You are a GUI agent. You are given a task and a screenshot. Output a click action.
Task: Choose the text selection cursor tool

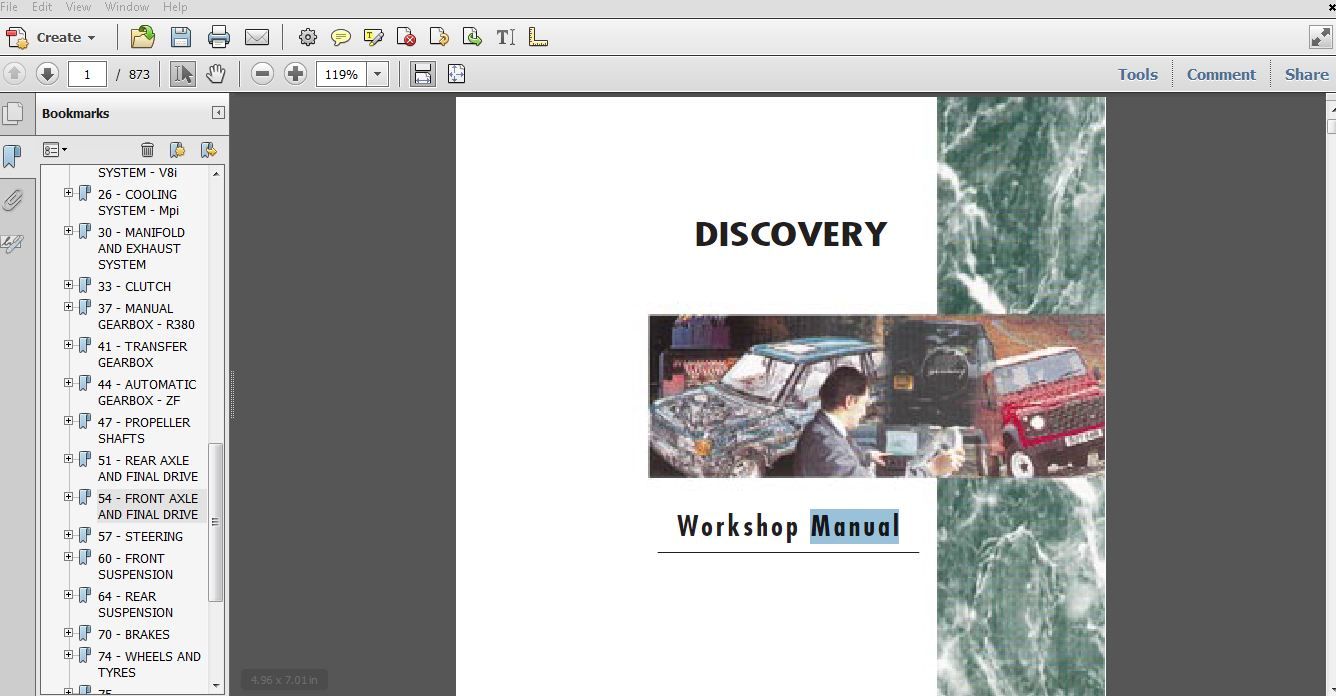click(x=183, y=74)
